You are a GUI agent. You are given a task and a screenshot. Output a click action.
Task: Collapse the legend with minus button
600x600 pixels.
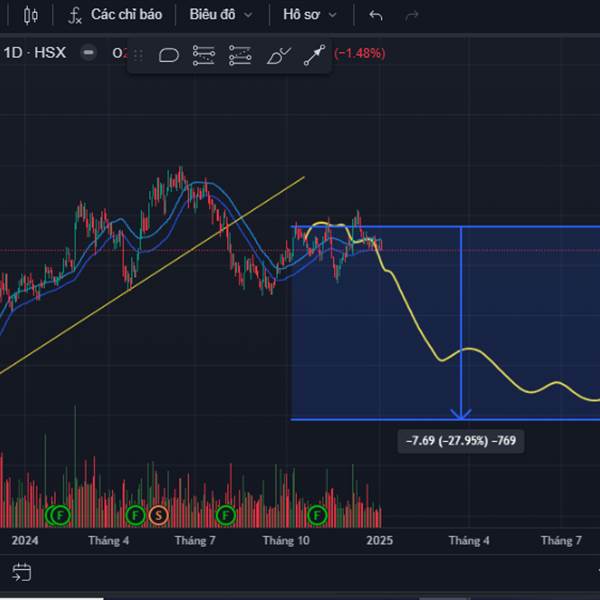click(x=88, y=52)
